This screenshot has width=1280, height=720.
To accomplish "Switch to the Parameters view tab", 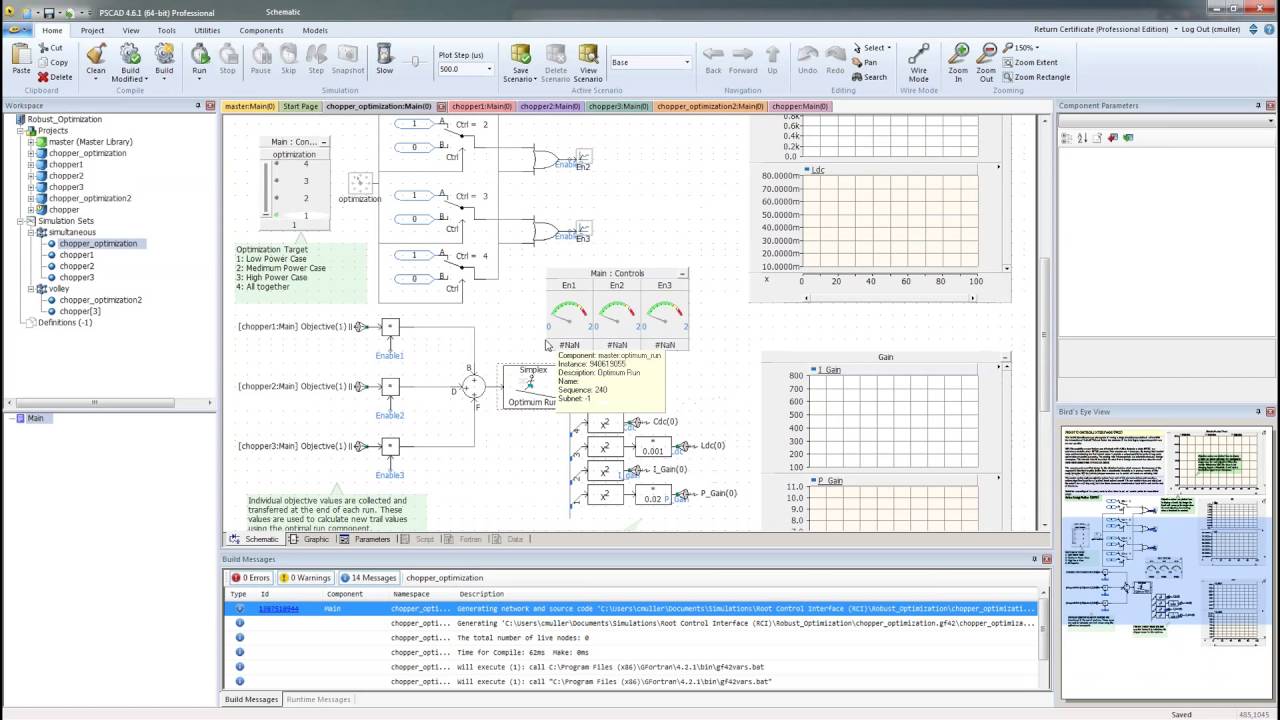I will point(365,539).
